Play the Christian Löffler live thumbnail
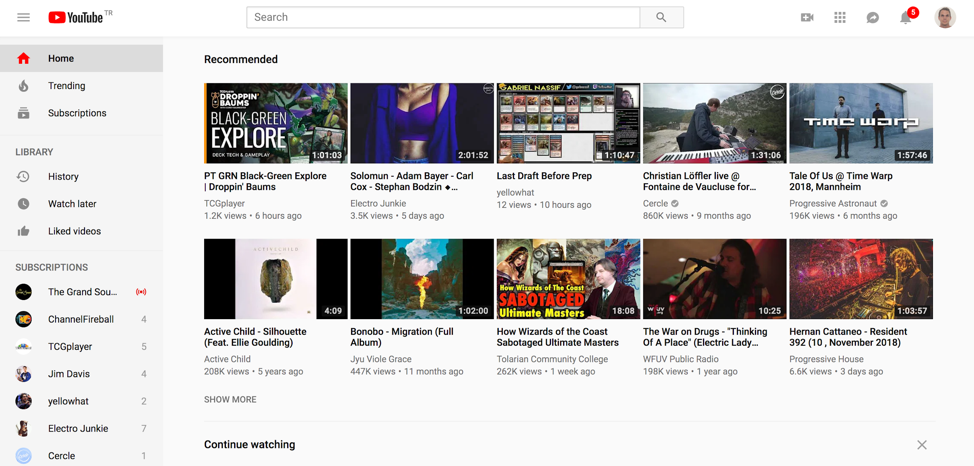974x466 pixels. (715, 123)
